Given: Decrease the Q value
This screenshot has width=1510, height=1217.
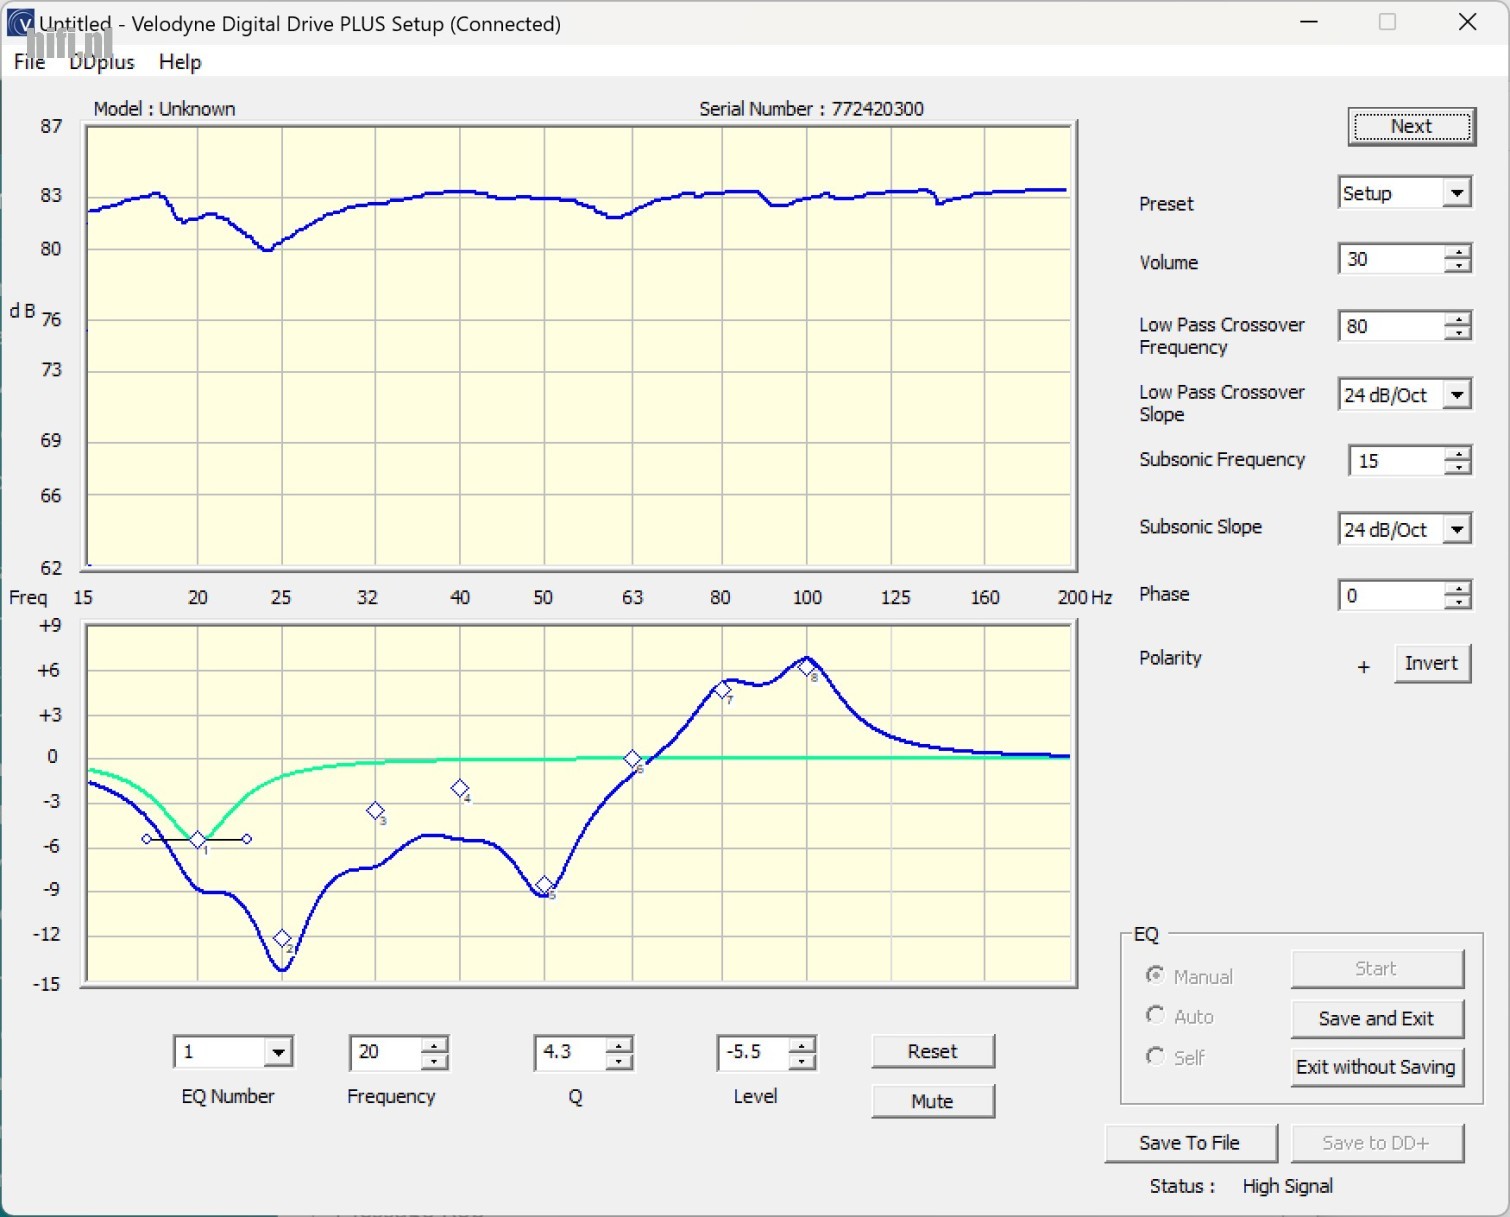Looking at the screenshot, I should tap(619, 1060).
